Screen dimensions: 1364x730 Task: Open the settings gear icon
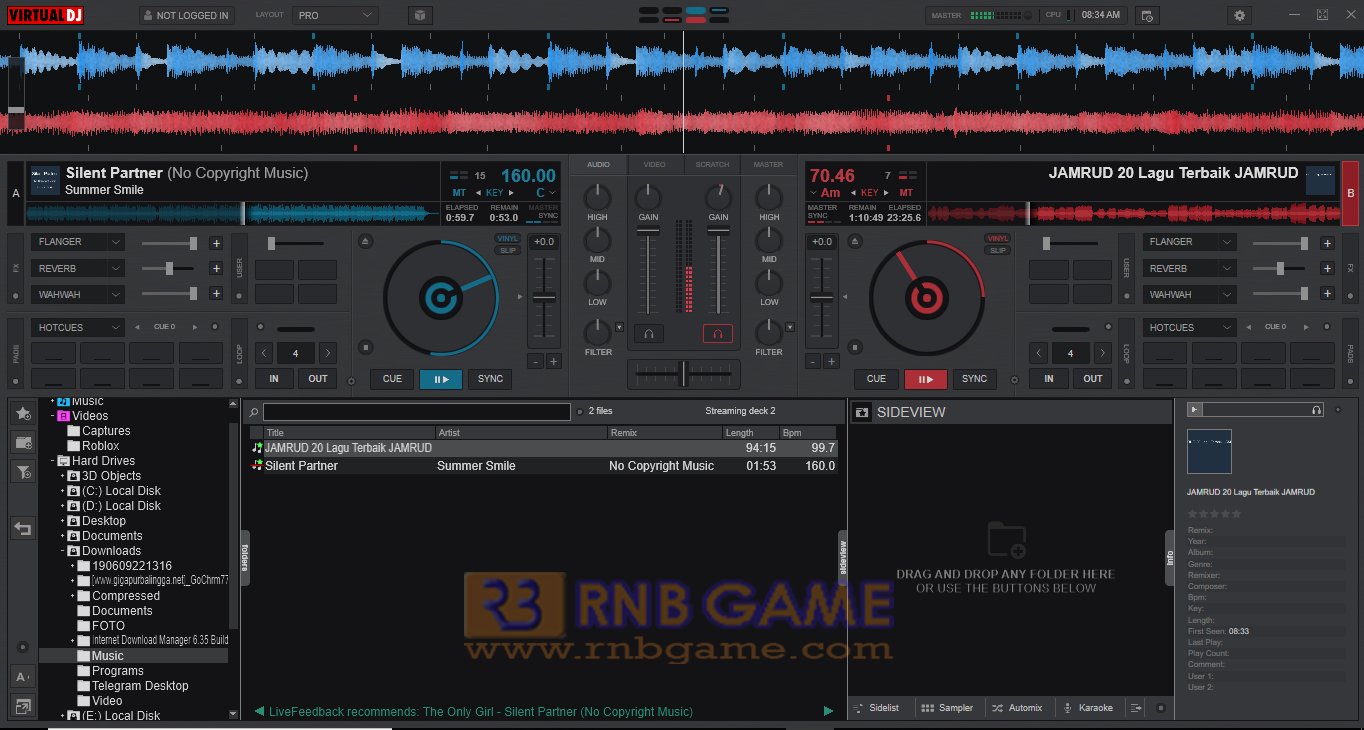point(1240,15)
